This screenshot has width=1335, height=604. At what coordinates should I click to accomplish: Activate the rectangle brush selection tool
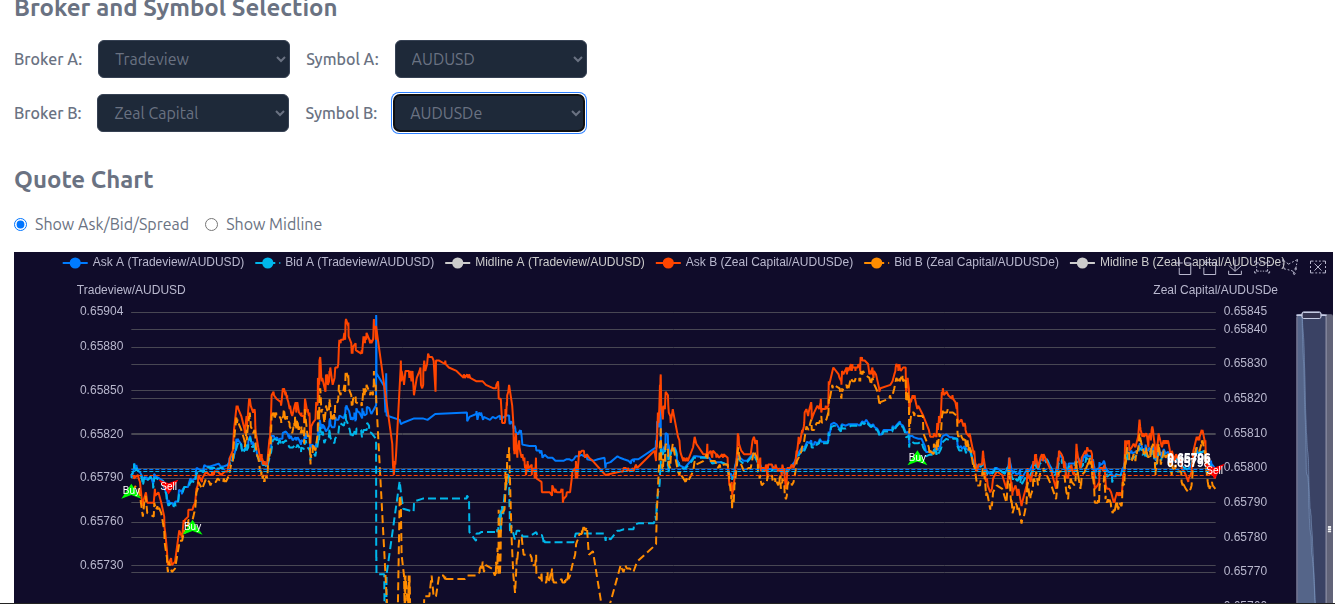coord(1264,267)
